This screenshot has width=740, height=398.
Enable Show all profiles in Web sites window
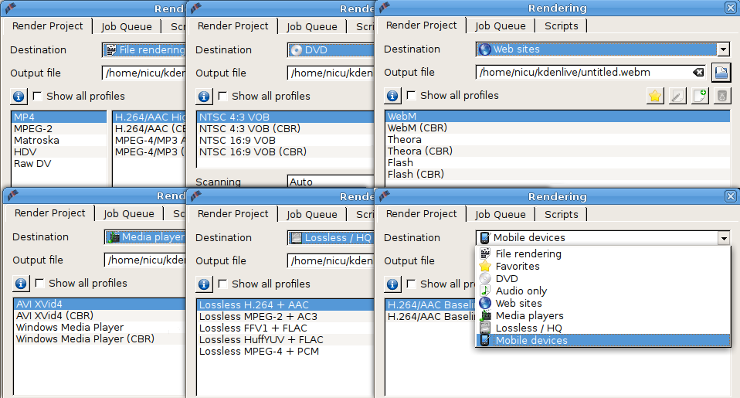(411, 95)
